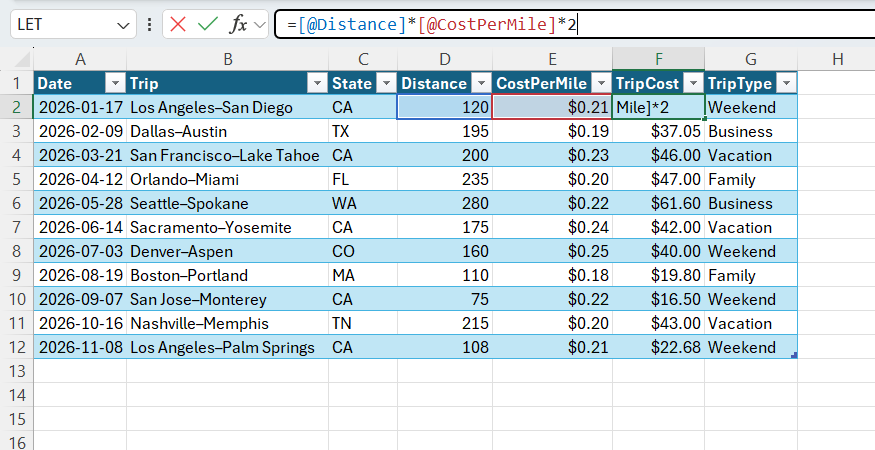Click cell containing Seattle–Spokane
Screen dimensions: 875x450
point(228,203)
